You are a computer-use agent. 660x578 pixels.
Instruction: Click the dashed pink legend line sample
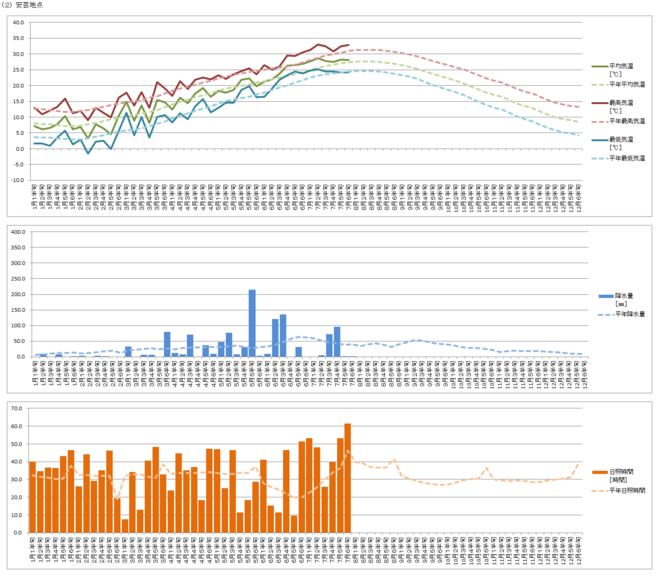pos(600,122)
